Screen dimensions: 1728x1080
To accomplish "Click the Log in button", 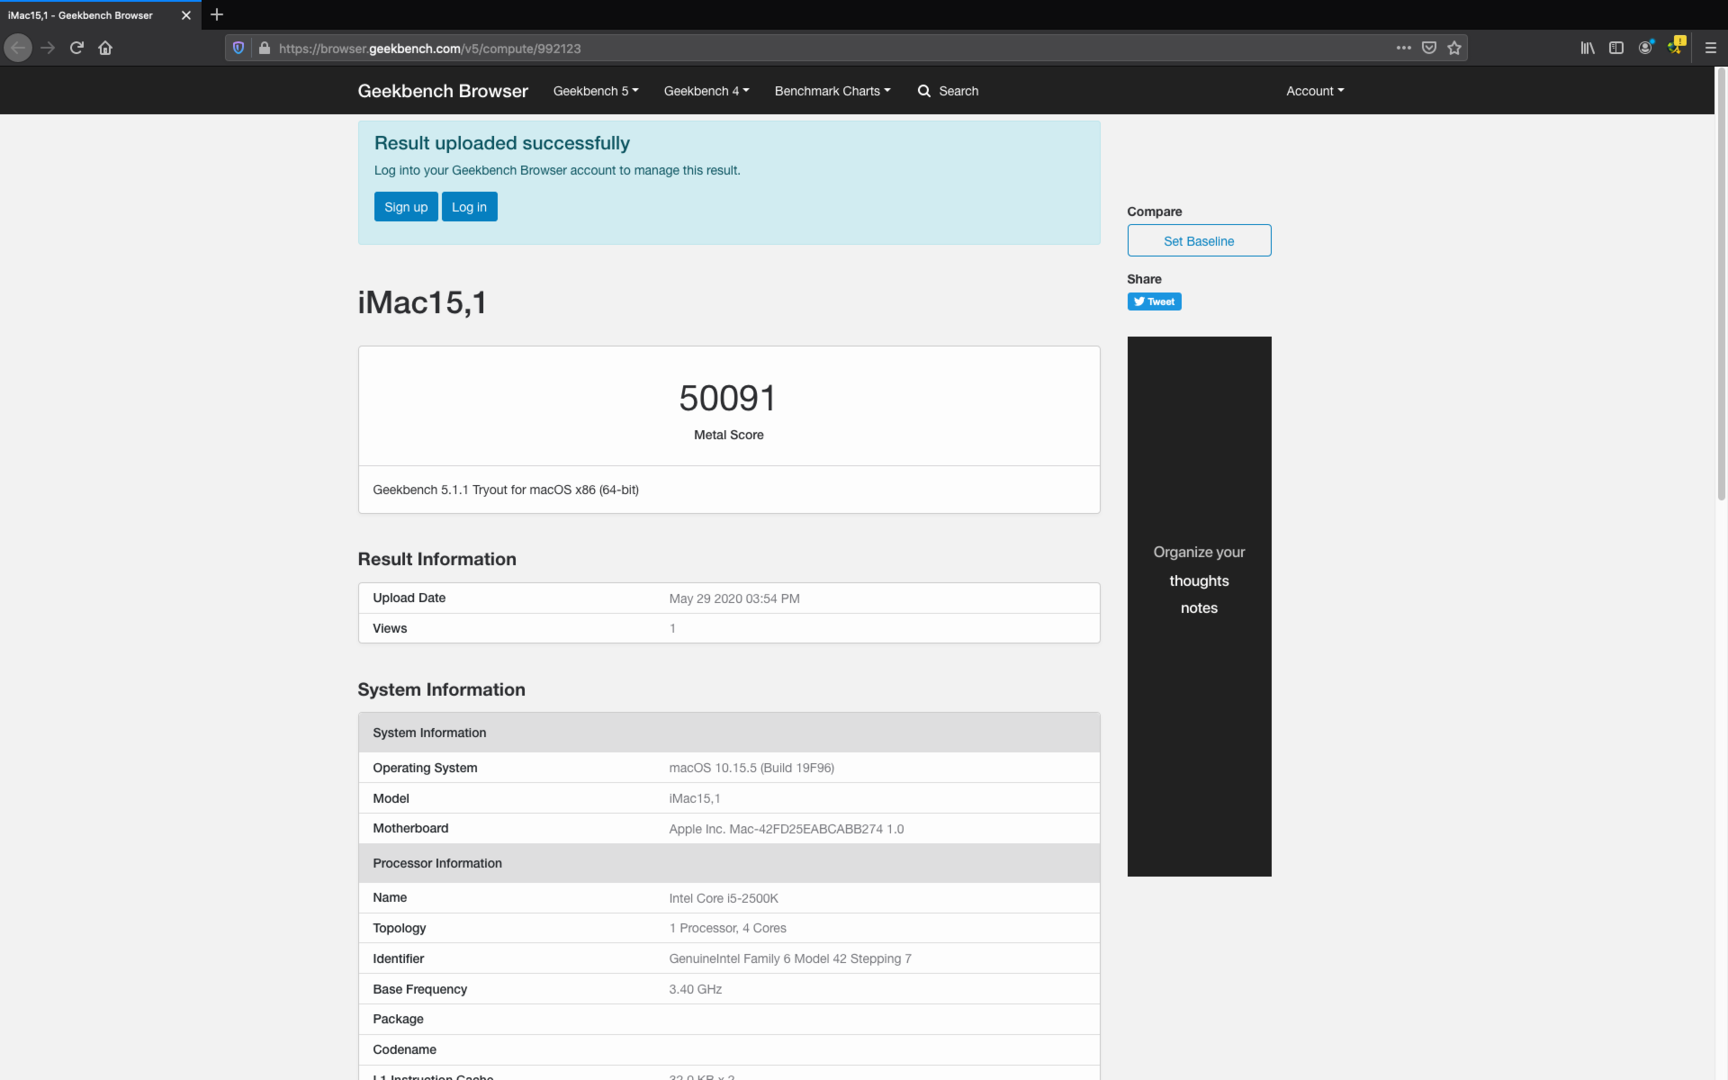I will pos(469,207).
